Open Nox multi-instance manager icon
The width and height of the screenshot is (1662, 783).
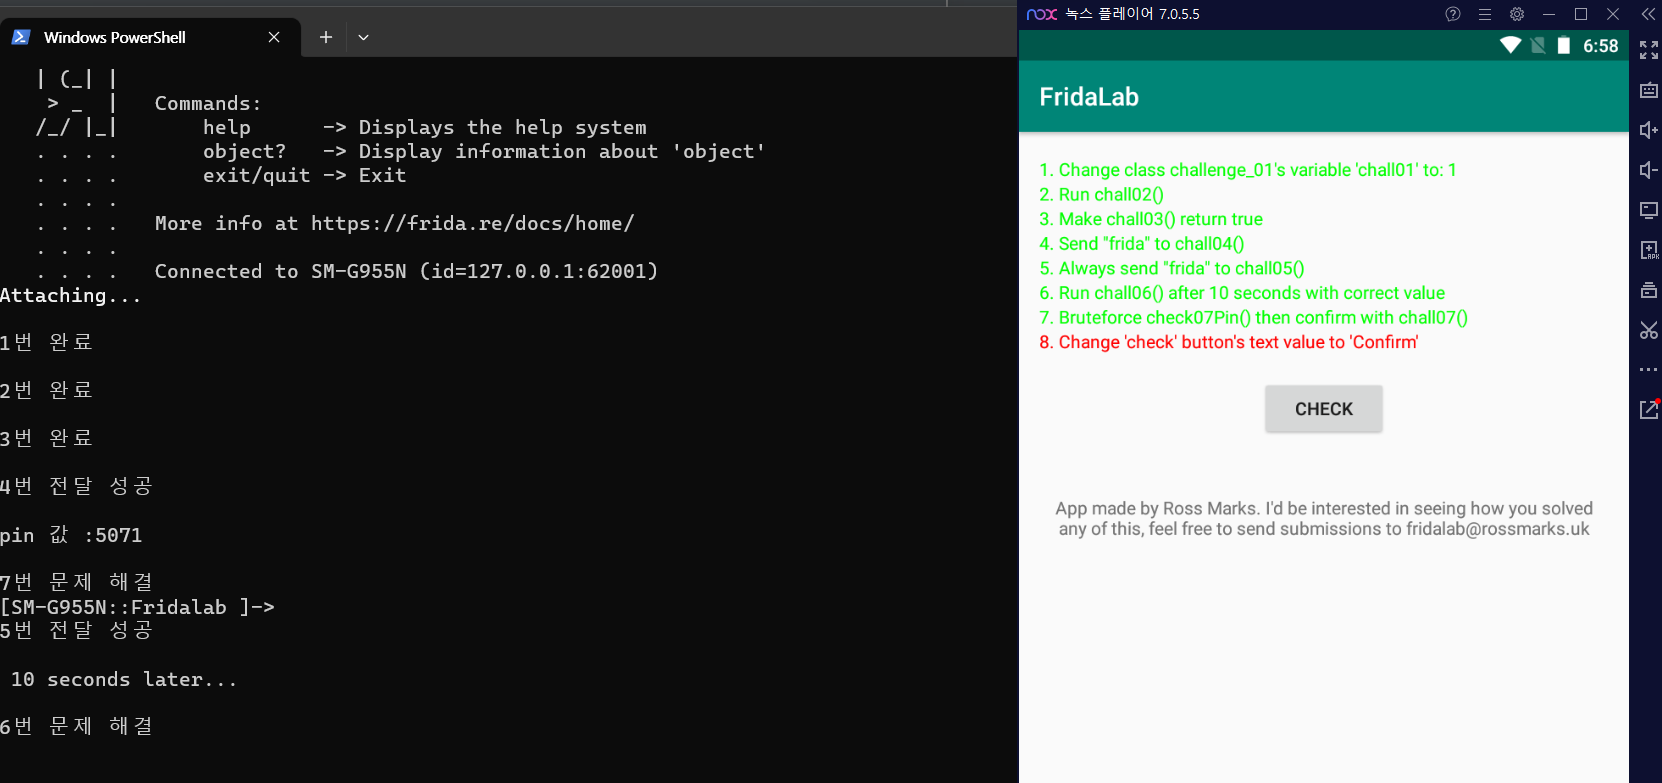1649,290
